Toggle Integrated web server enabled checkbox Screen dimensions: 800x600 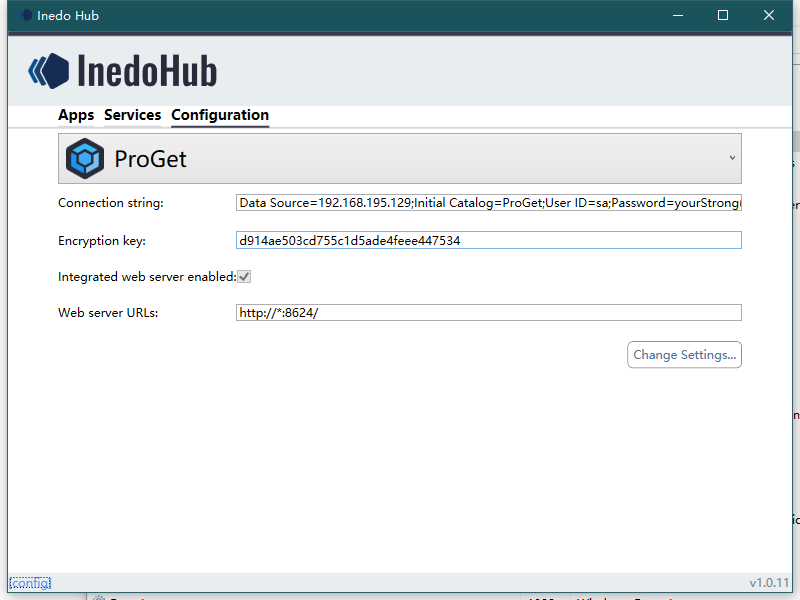pos(244,277)
